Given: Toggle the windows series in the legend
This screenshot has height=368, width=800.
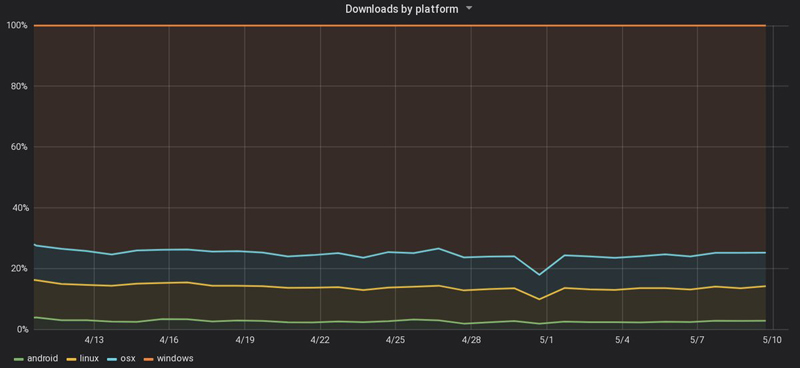Looking at the screenshot, I should pos(175,358).
